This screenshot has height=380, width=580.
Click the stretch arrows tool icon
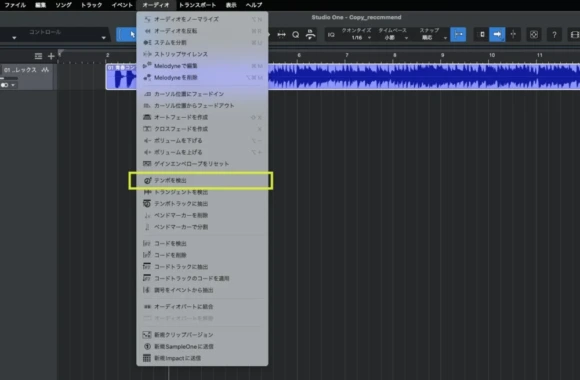pyautogui.click(x=281, y=35)
